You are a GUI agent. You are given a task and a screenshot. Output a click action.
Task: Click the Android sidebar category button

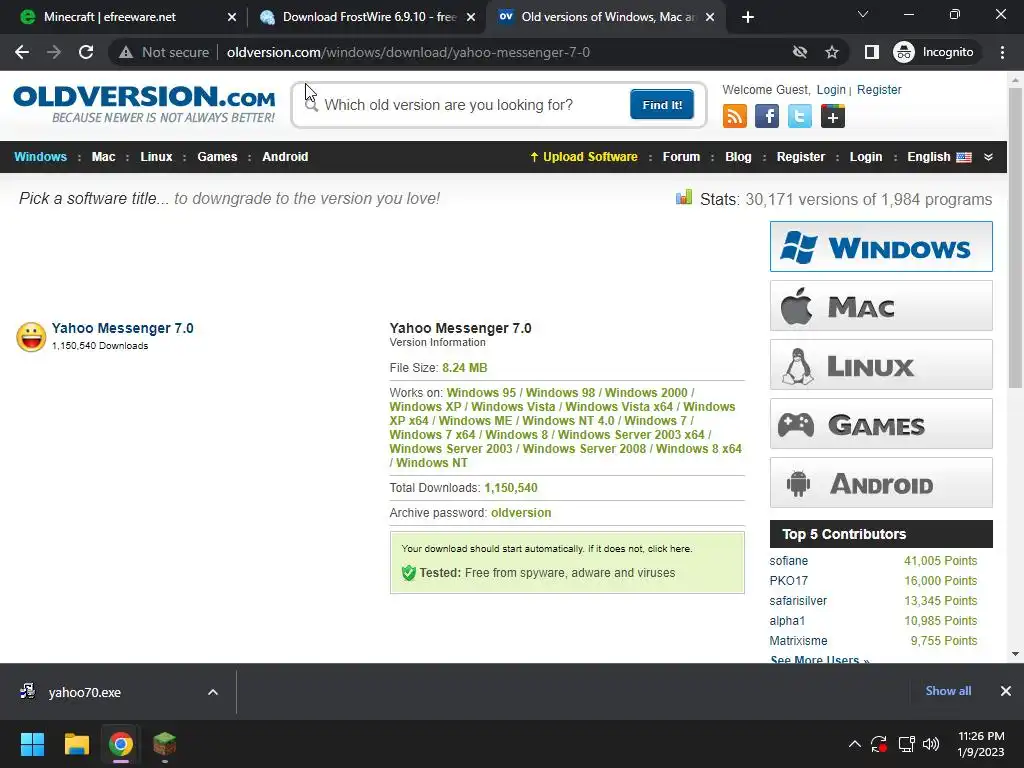(x=881, y=483)
